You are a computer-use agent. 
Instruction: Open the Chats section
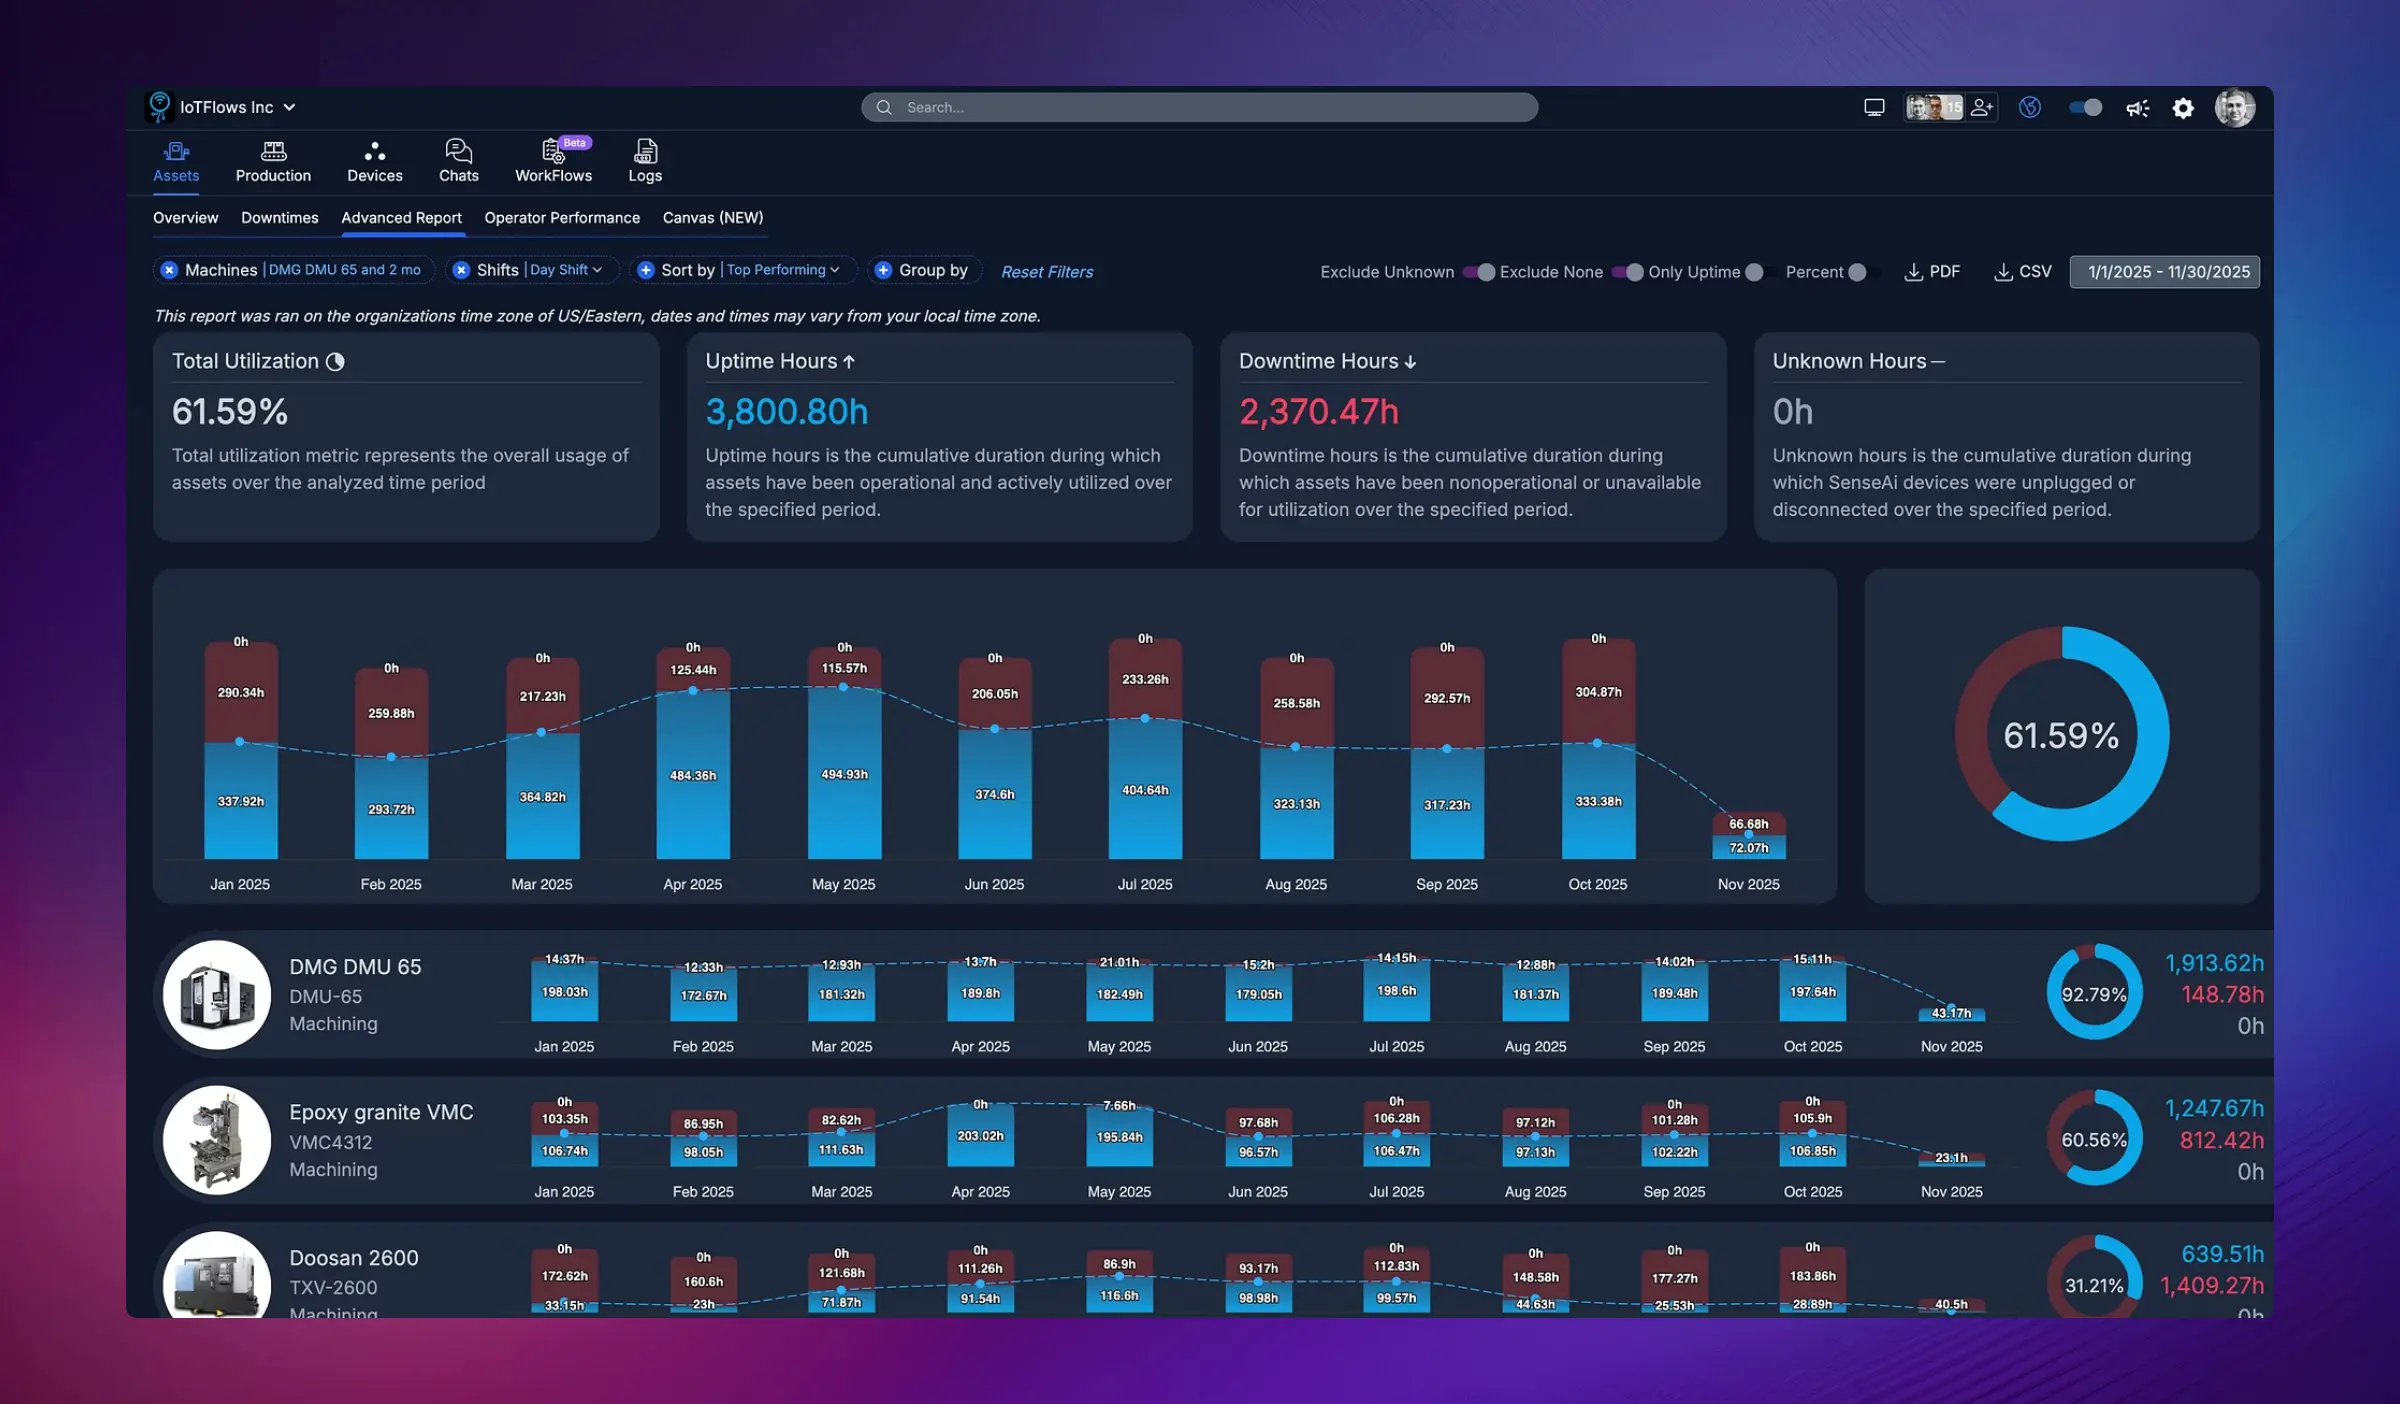(458, 160)
